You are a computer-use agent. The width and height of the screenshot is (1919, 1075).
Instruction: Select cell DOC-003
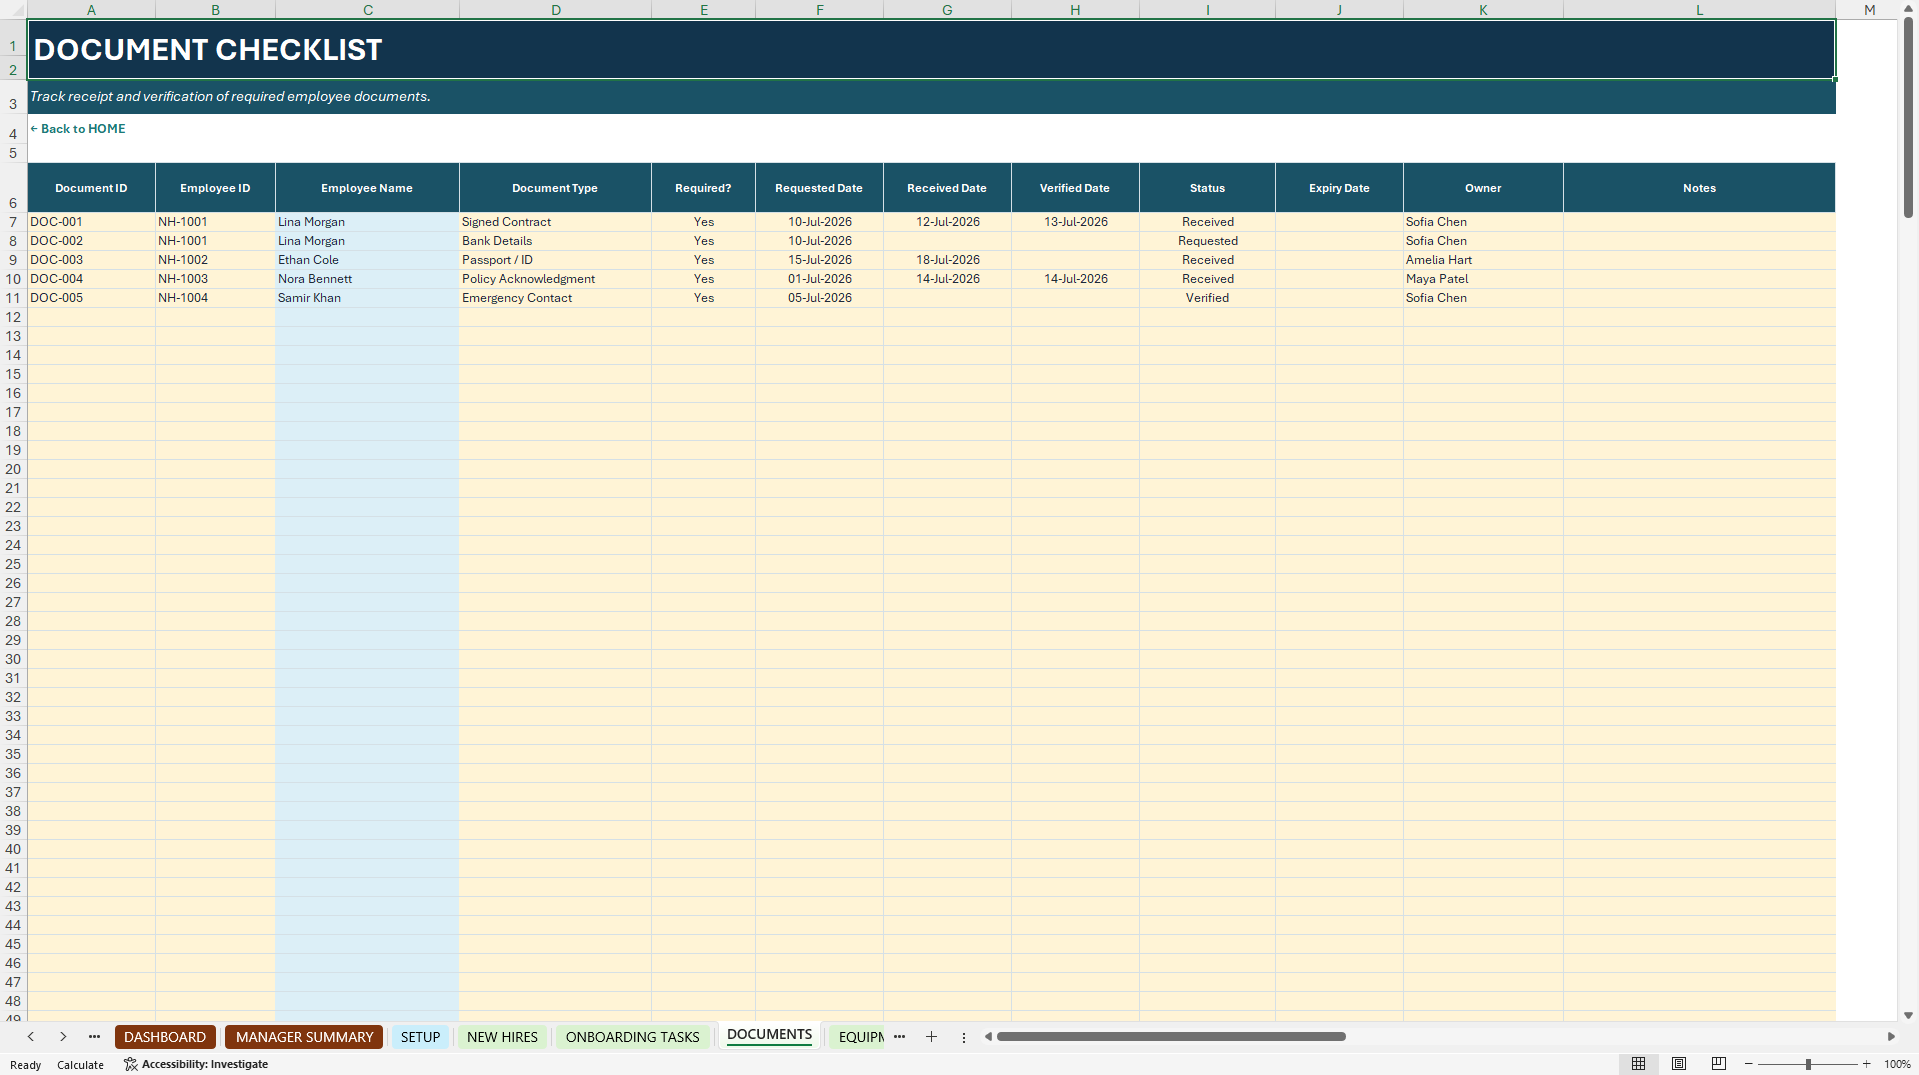tap(91, 260)
